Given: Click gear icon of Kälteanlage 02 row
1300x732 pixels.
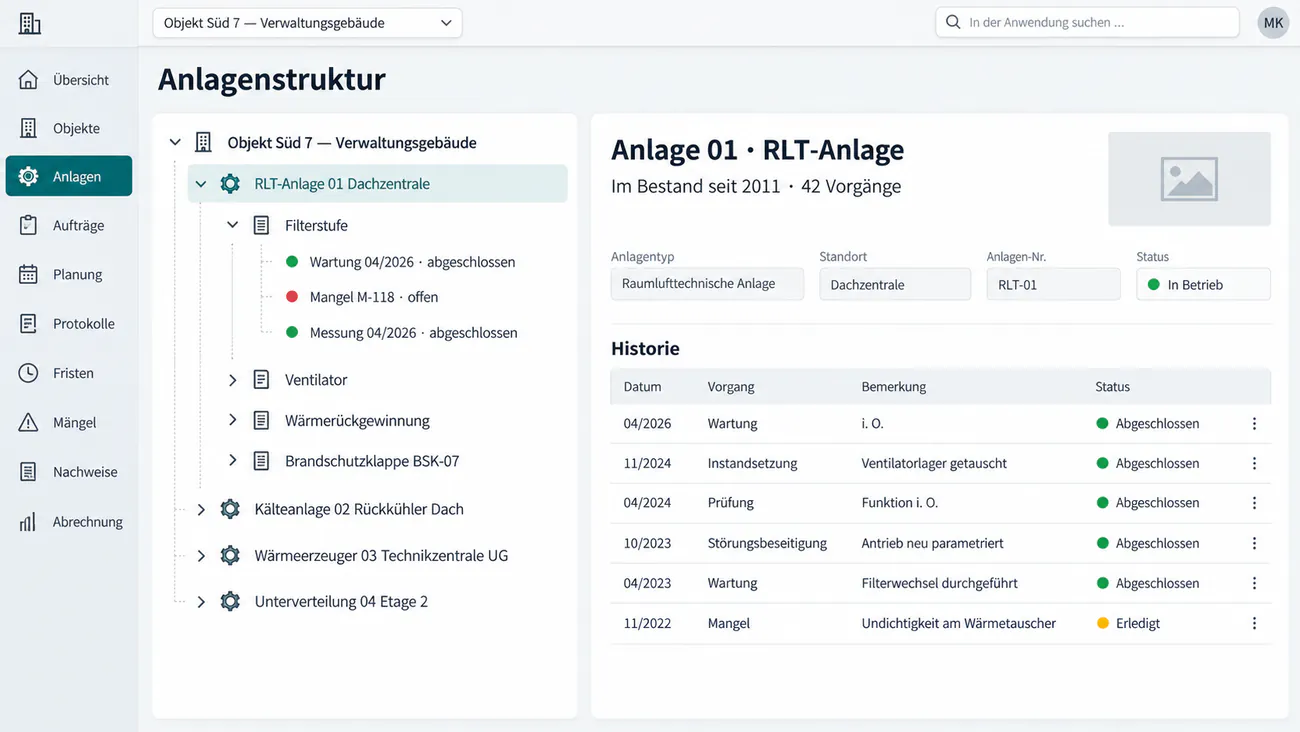Looking at the screenshot, I should pos(230,509).
